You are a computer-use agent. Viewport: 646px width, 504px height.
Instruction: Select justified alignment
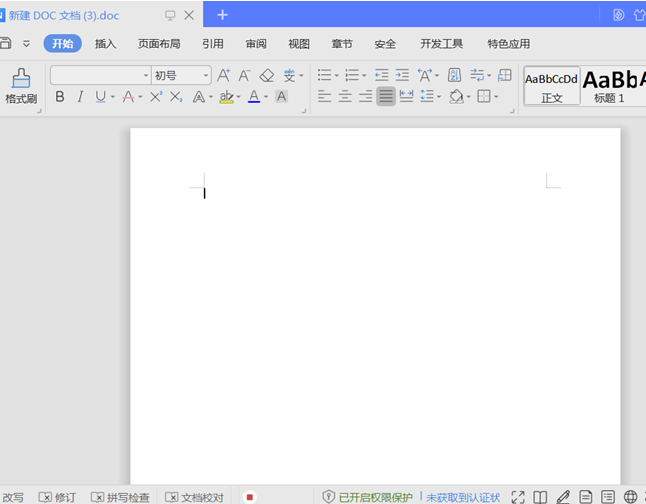tap(386, 96)
